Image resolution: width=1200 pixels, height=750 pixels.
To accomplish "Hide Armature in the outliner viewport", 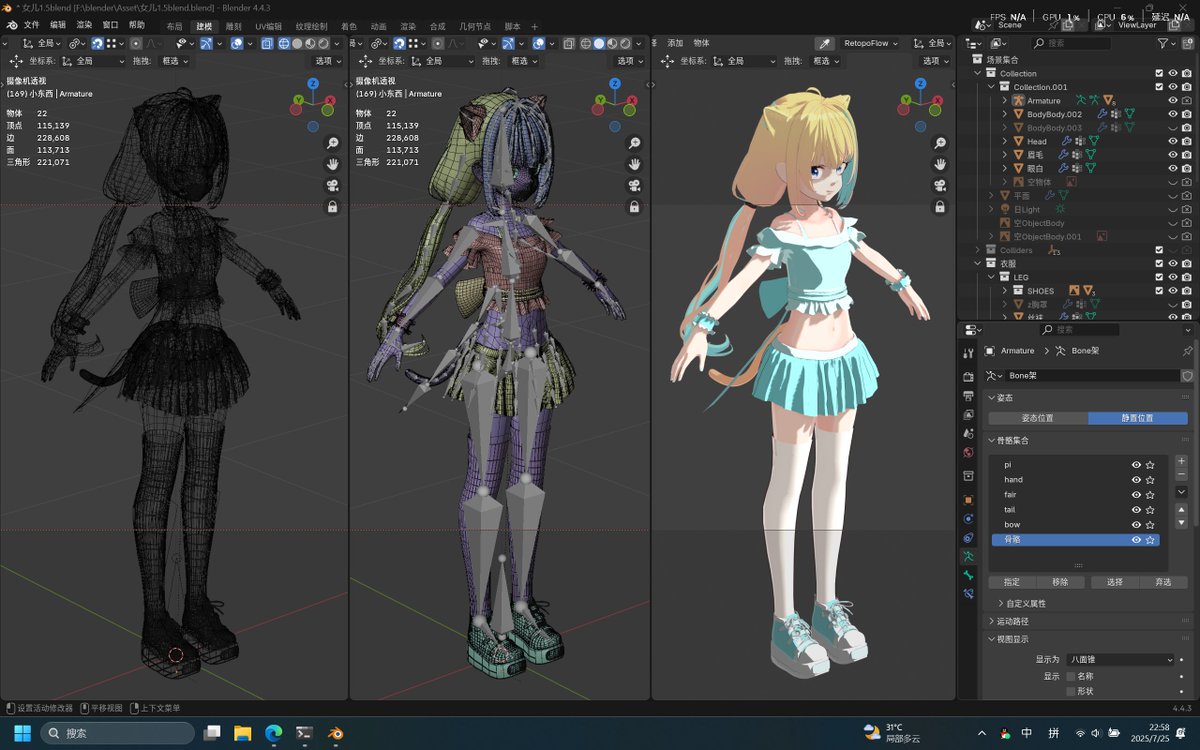I will (1172, 101).
